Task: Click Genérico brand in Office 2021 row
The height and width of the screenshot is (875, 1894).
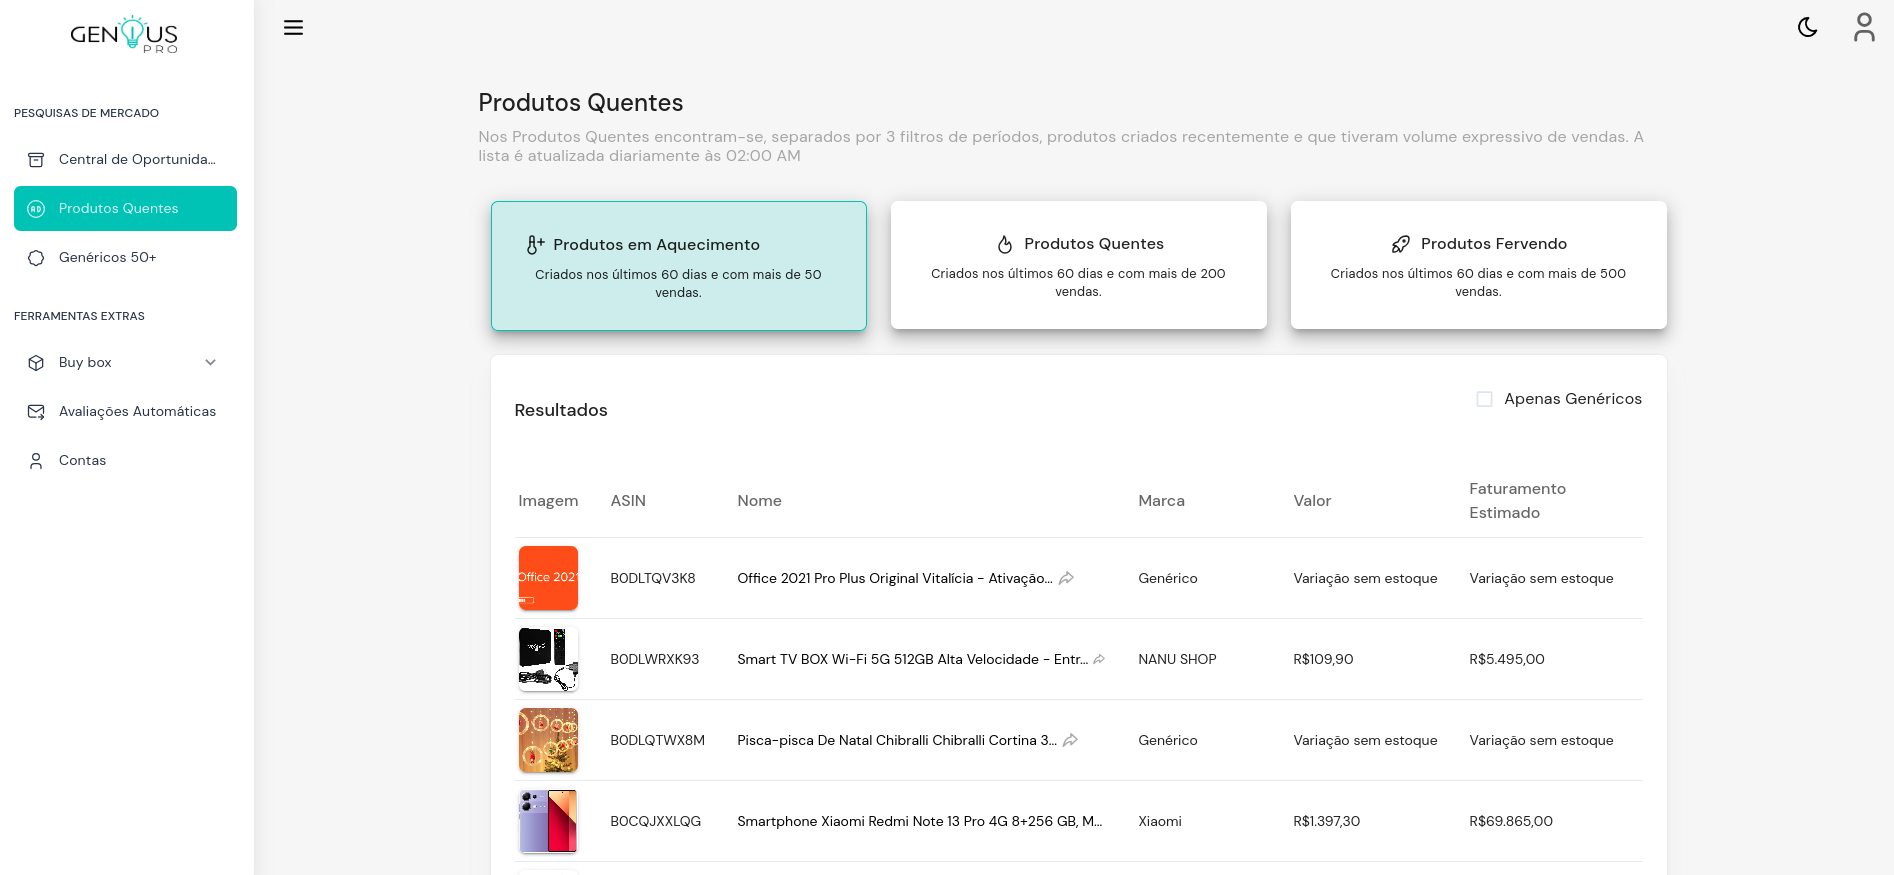Action: [x=1168, y=578]
